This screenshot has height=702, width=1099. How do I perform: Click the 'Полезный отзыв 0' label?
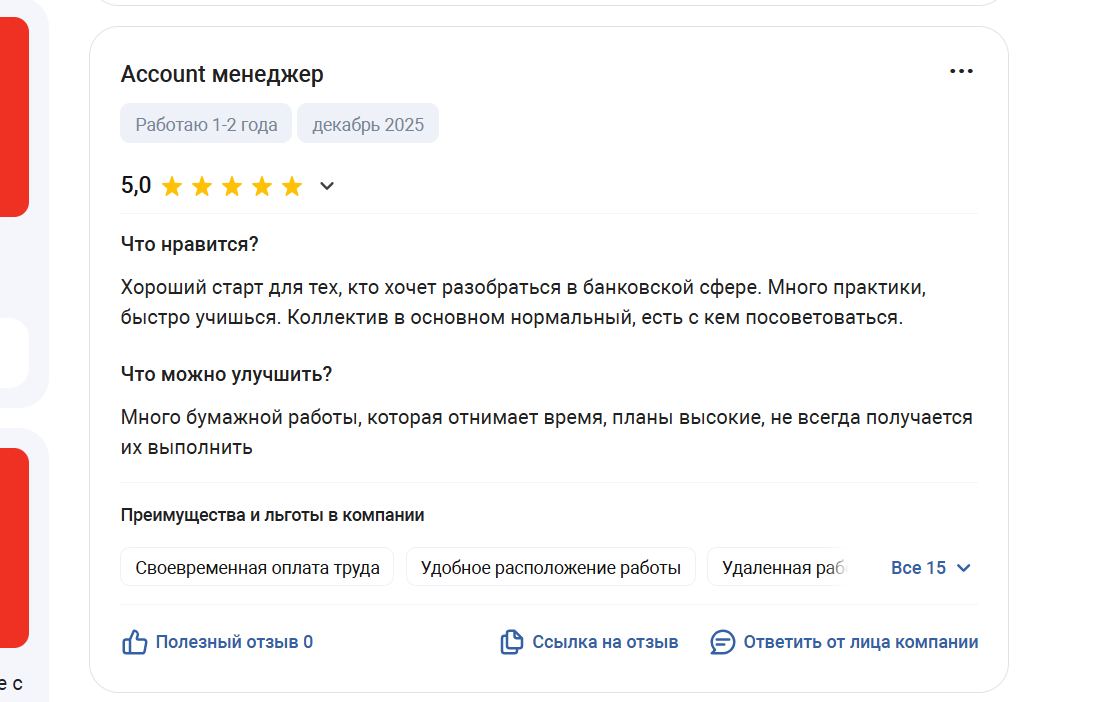coord(234,642)
